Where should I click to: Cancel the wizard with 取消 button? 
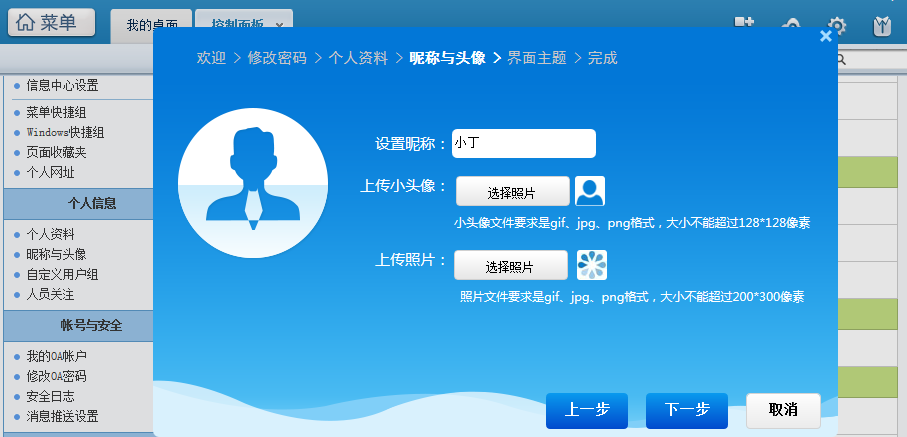783,410
